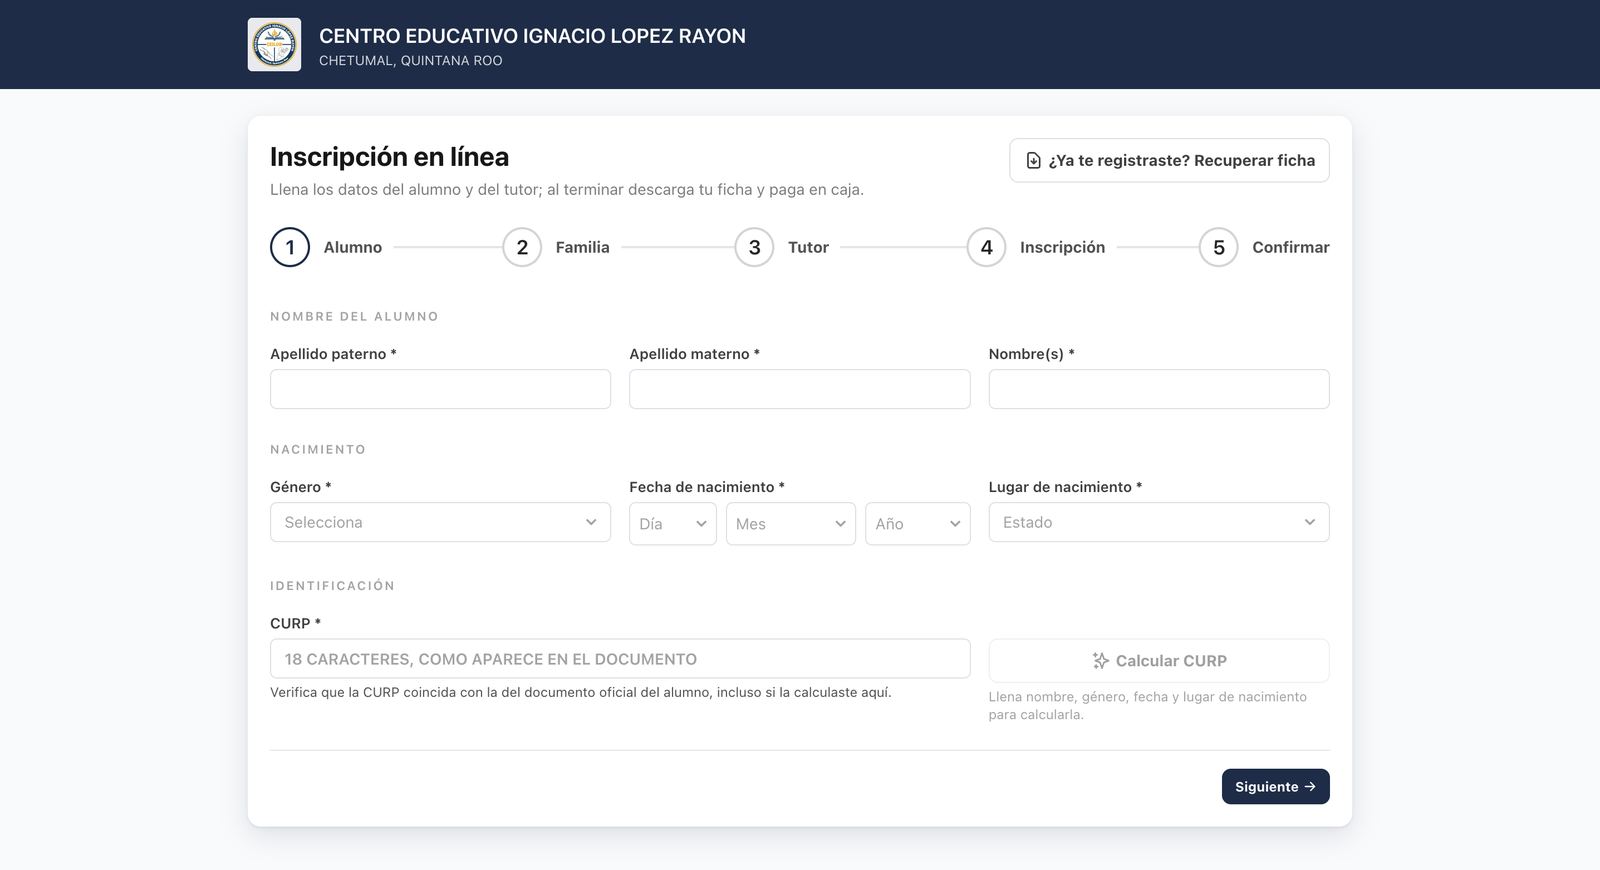Click step 4 circle for Inscripción
Viewport: 1600px width, 870px height.
click(986, 247)
